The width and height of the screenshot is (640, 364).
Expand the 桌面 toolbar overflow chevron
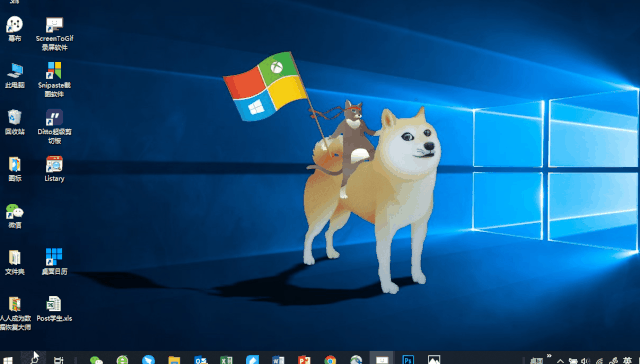coord(549,356)
